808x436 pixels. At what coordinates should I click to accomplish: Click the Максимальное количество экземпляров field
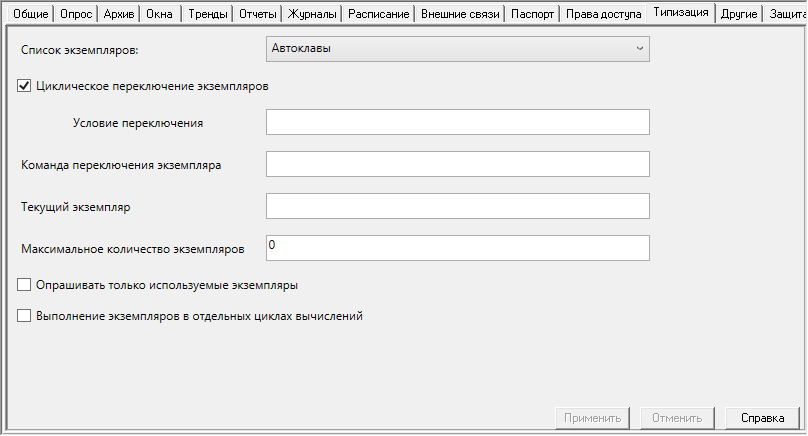pyautogui.click(x=458, y=248)
